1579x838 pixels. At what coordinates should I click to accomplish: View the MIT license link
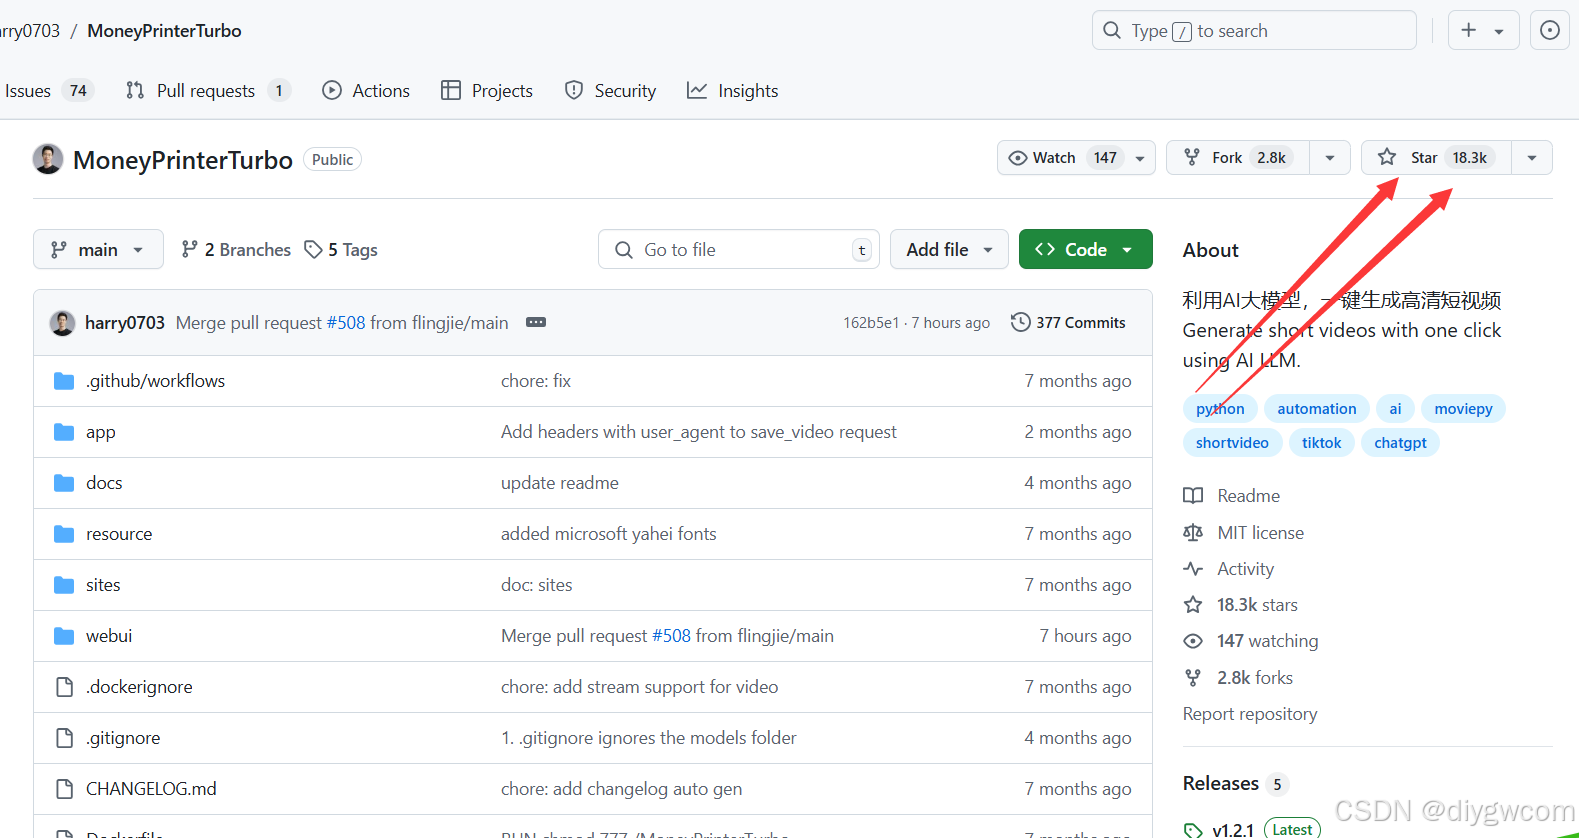pos(1244,533)
